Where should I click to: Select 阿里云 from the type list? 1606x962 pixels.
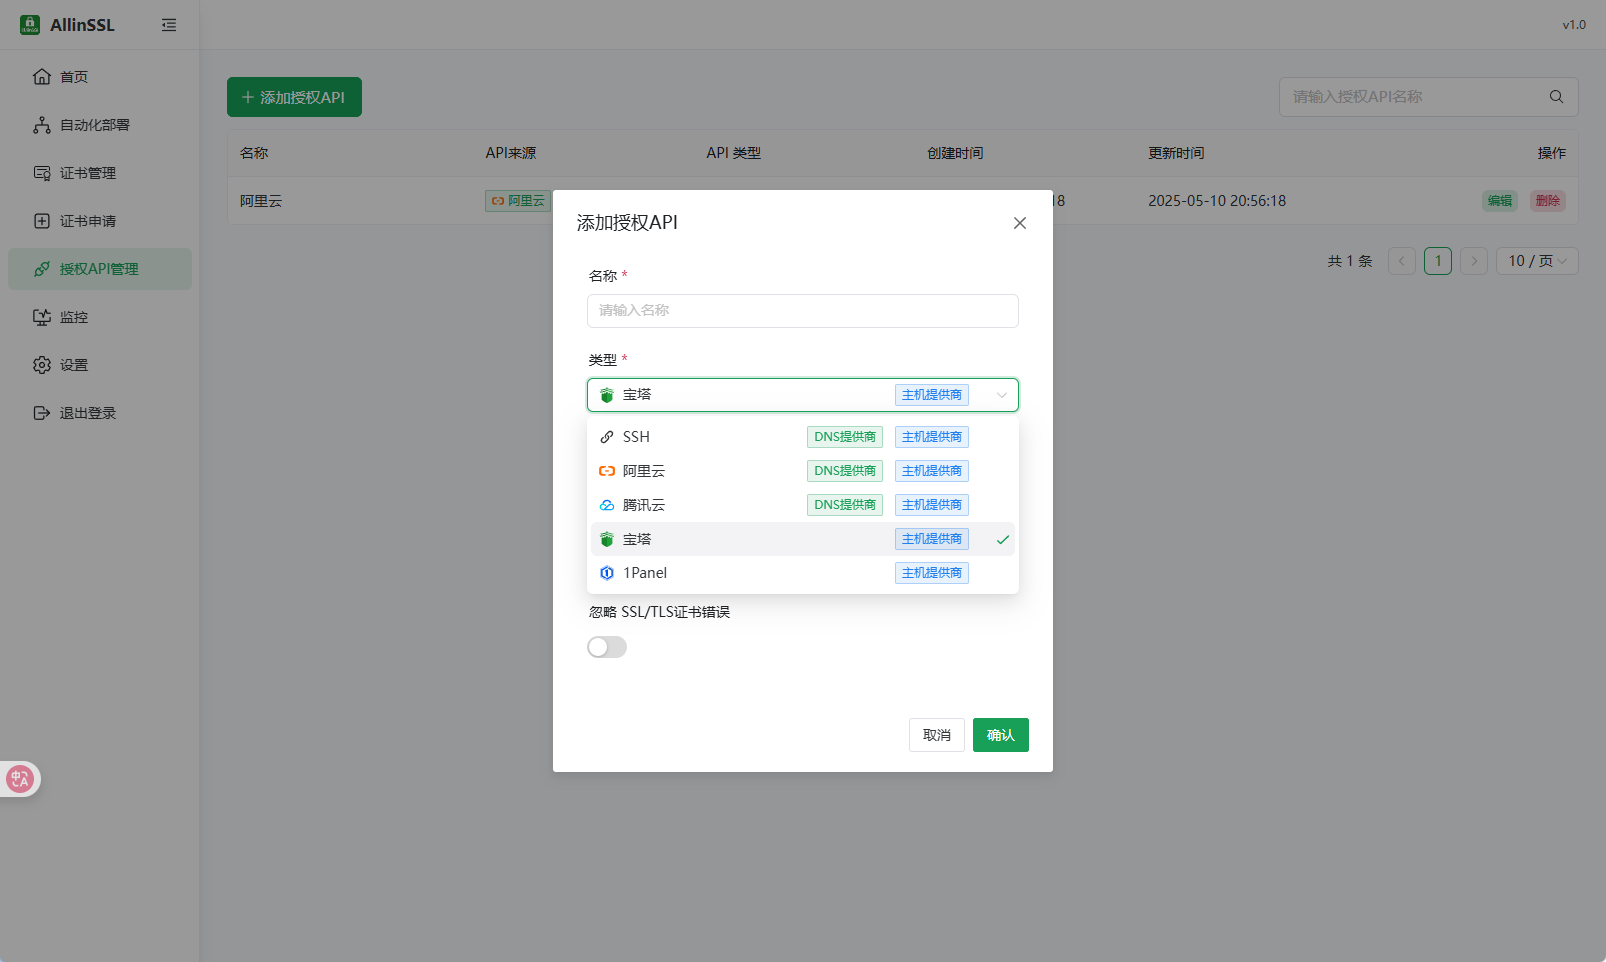(803, 471)
